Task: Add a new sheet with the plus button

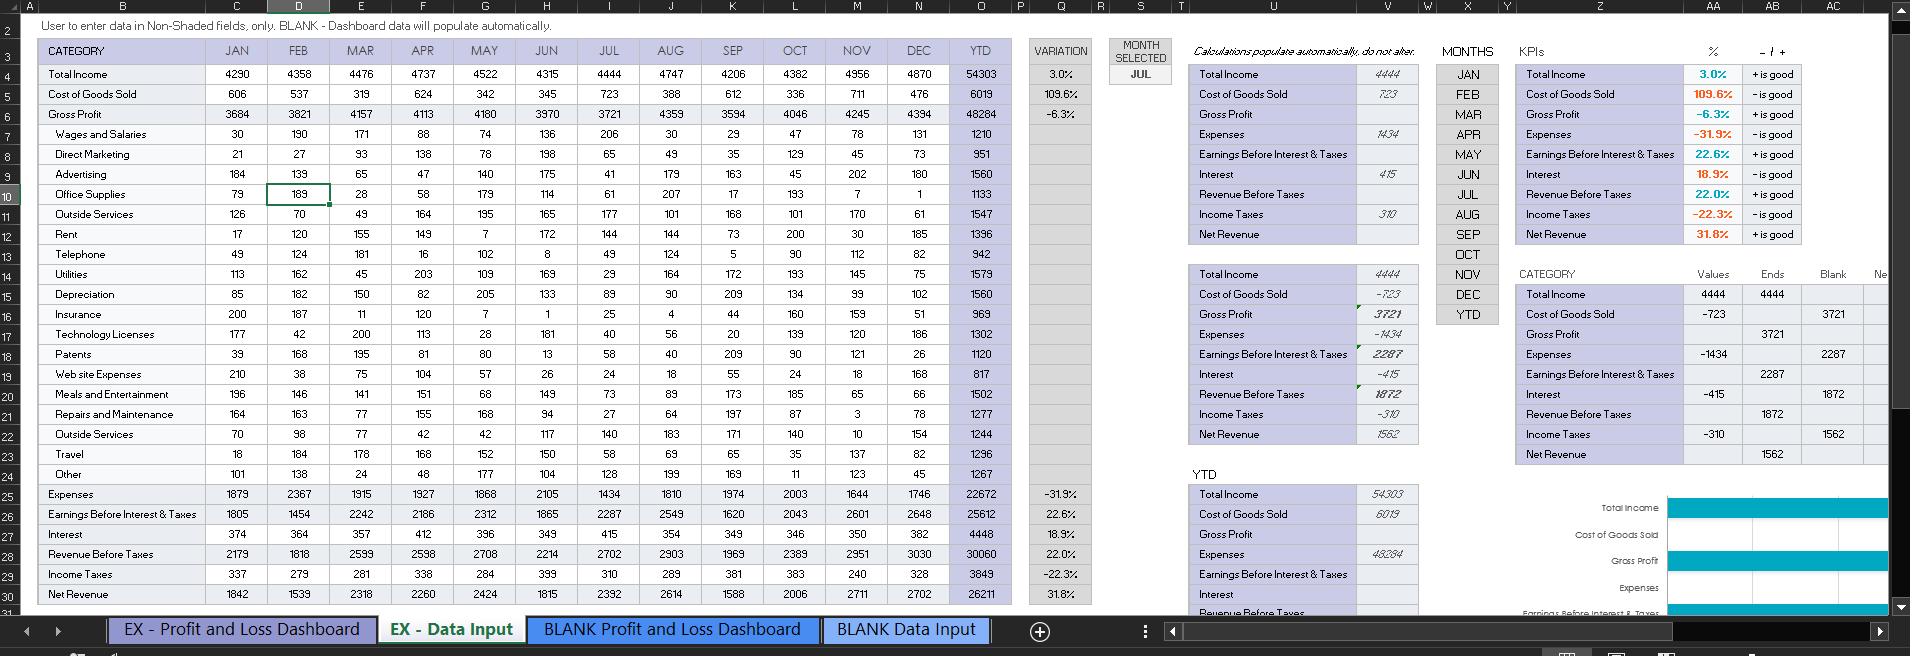Action: point(1040,631)
